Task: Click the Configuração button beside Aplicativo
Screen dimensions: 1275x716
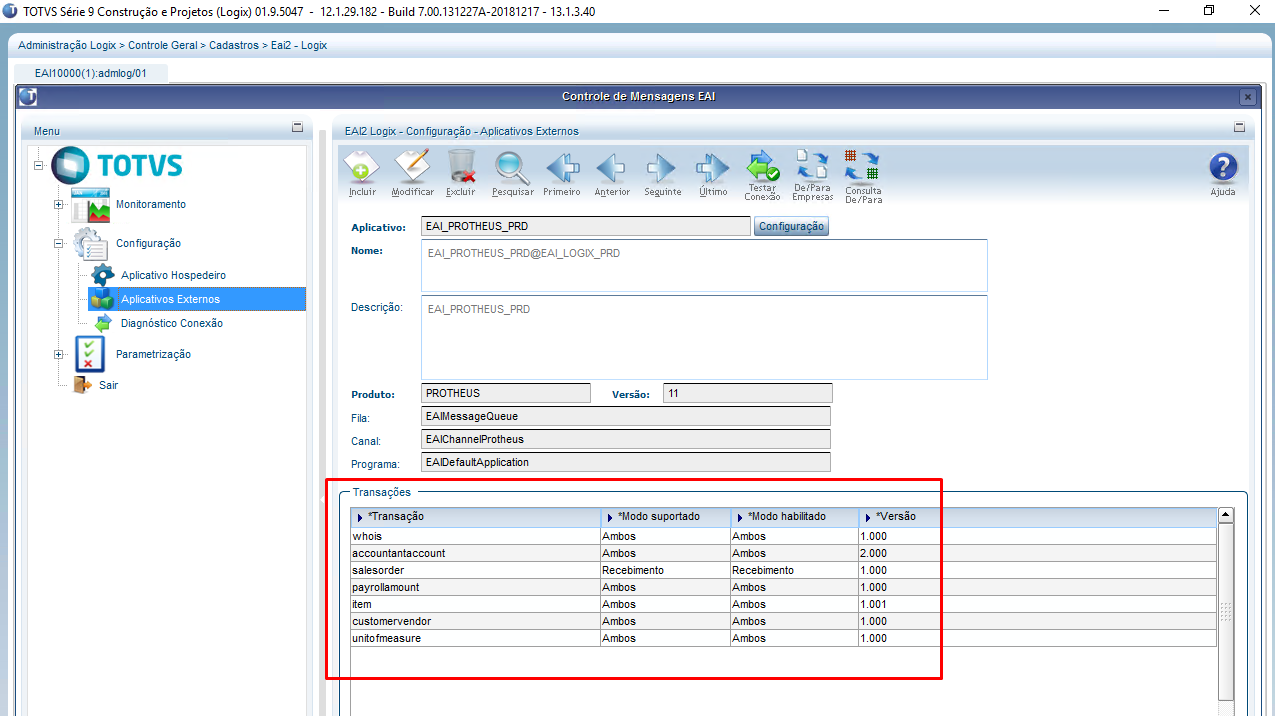Action: pos(791,227)
